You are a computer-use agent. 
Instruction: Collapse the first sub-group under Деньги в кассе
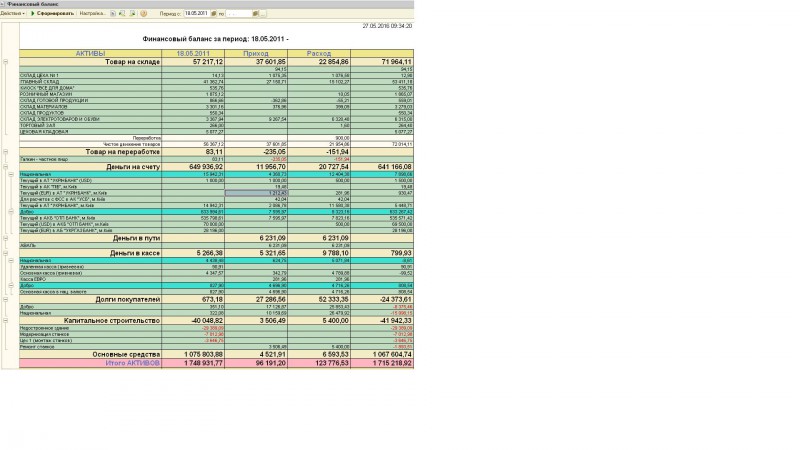click(11, 260)
